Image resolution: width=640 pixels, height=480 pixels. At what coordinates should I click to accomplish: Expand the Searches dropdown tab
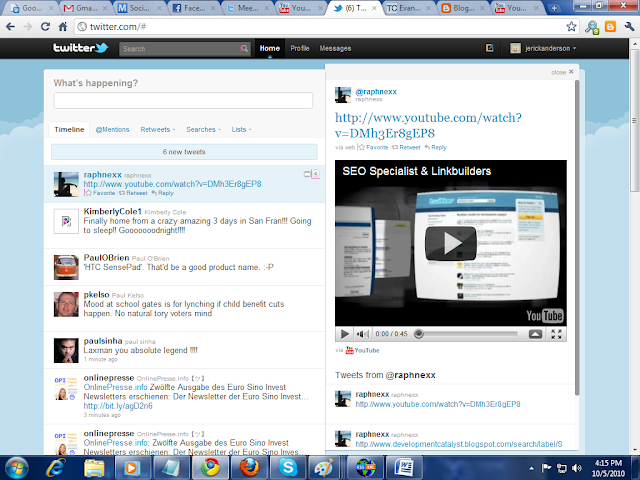pyautogui.click(x=203, y=129)
